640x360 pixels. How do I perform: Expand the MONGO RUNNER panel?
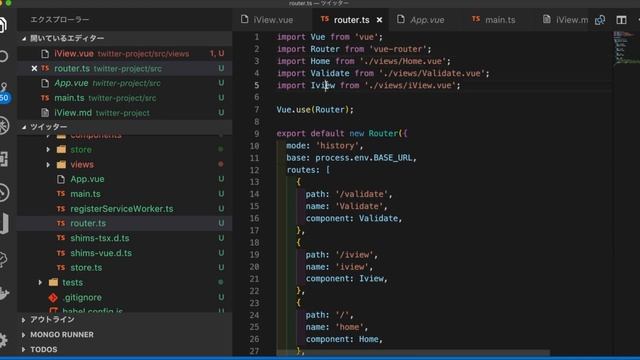124,335
